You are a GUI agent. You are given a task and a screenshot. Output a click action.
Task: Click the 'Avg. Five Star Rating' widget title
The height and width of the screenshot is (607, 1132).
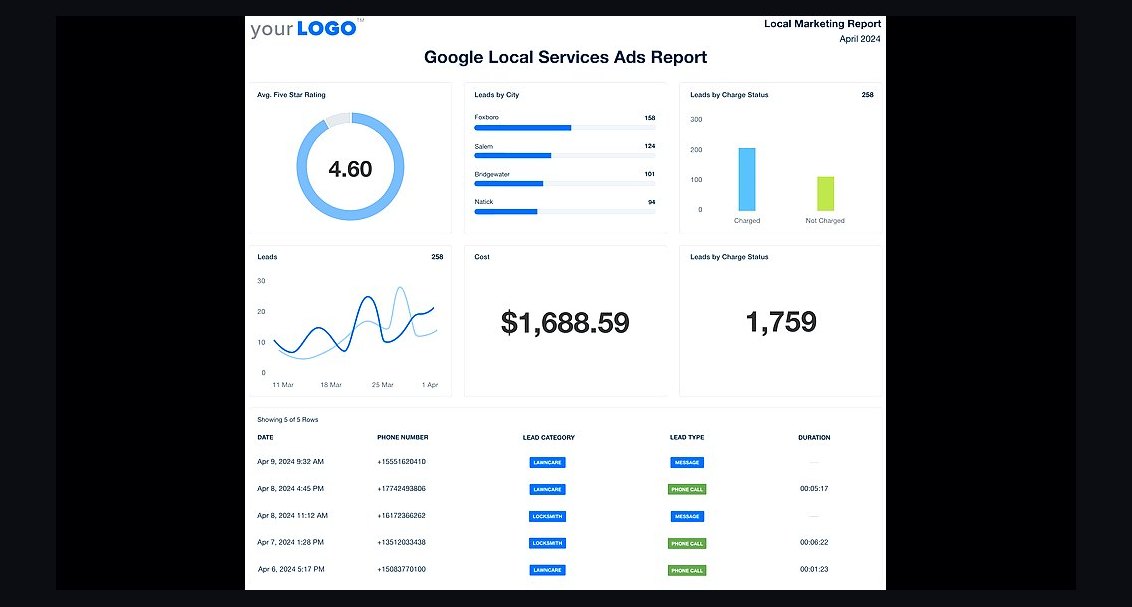tap(291, 95)
